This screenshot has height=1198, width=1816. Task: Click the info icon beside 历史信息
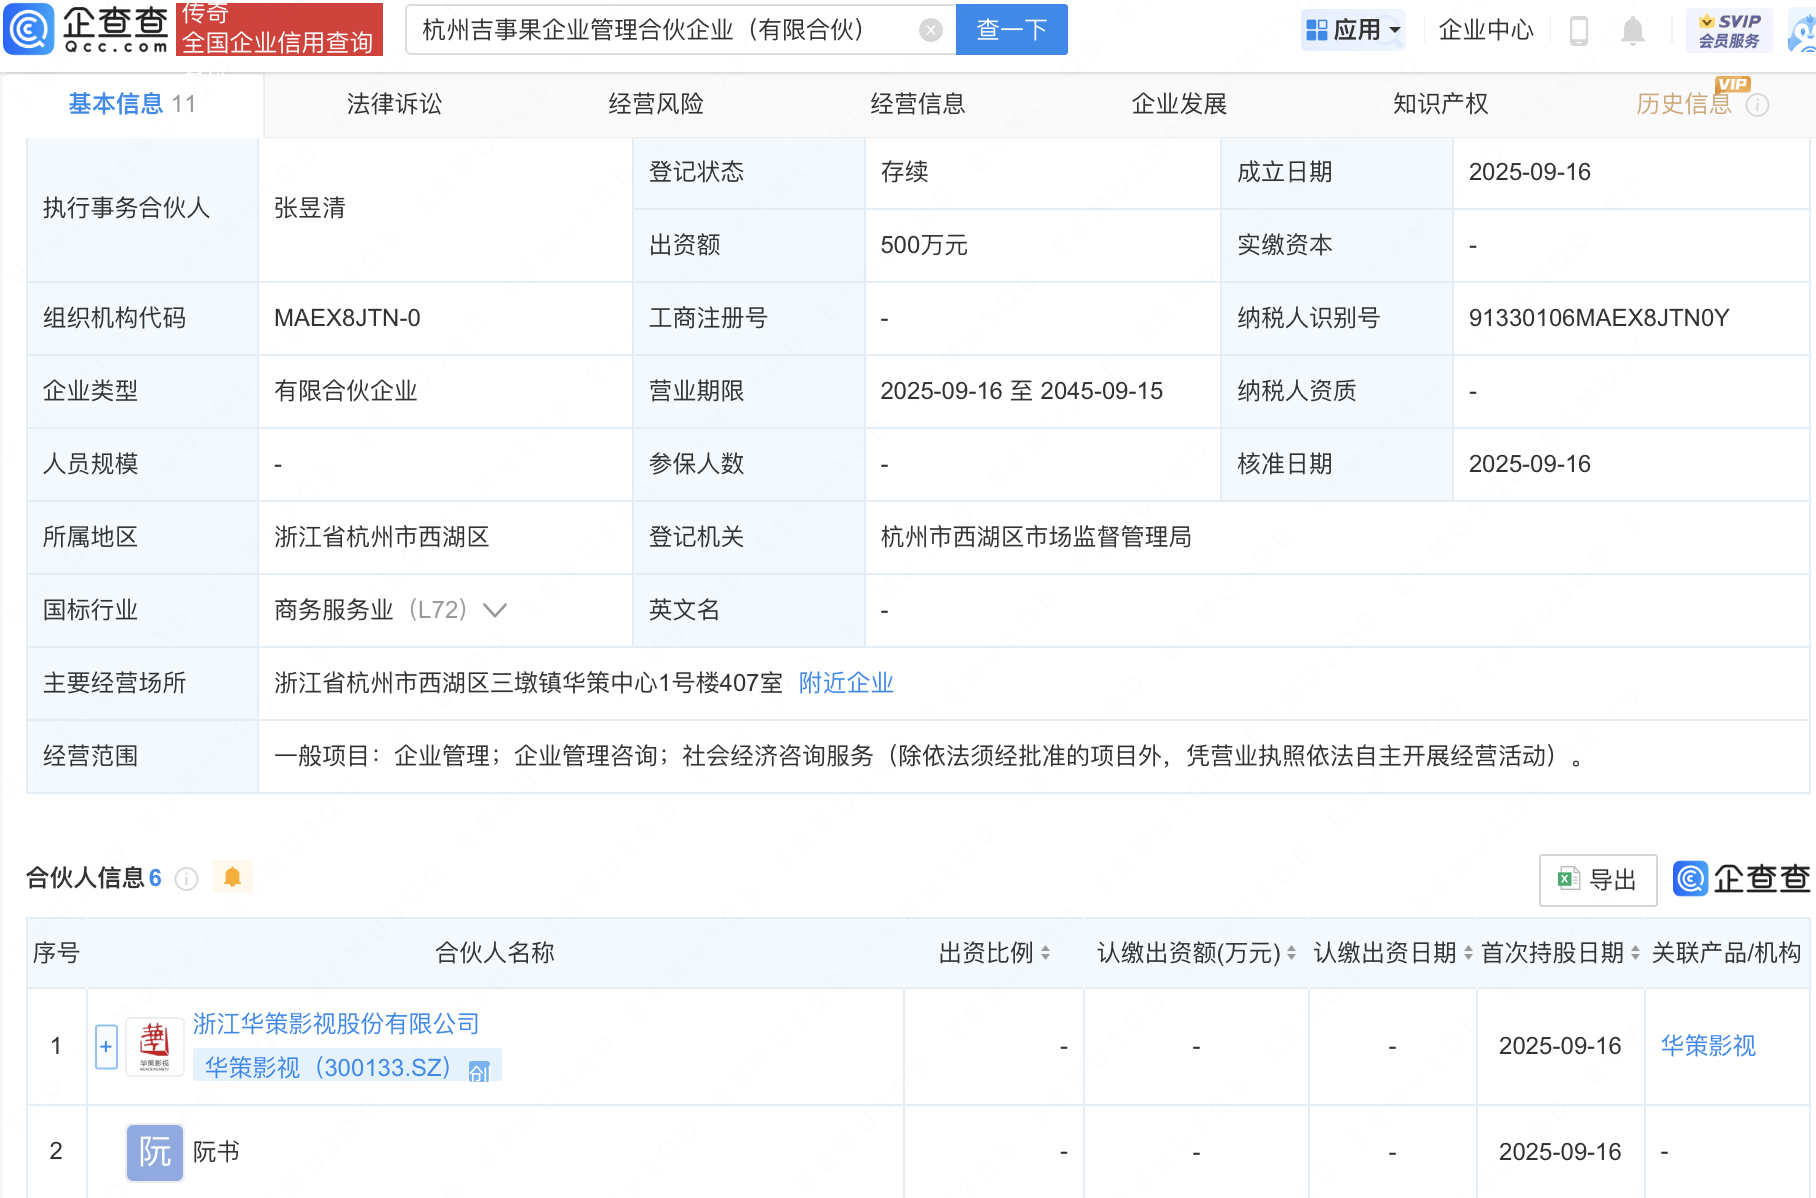pos(1757,105)
